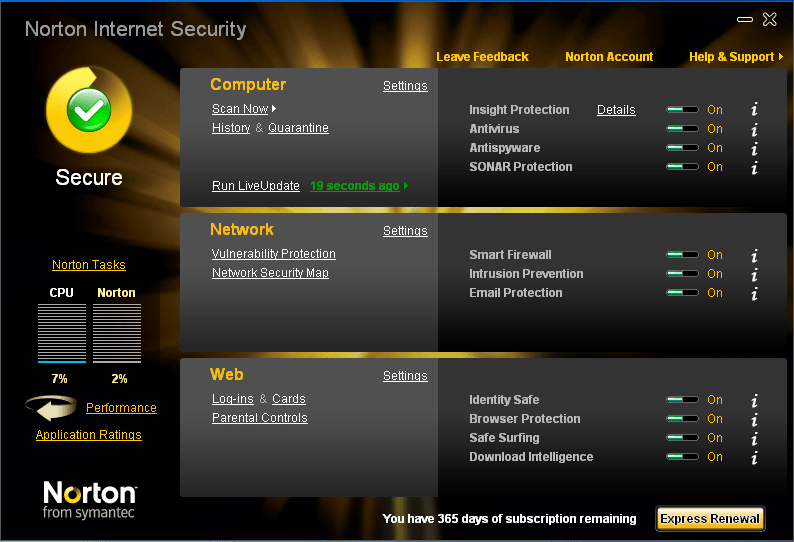Open info icon for Email Protection
Image resolution: width=794 pixels, height=542 pixels.
click(x=754, y=293)
